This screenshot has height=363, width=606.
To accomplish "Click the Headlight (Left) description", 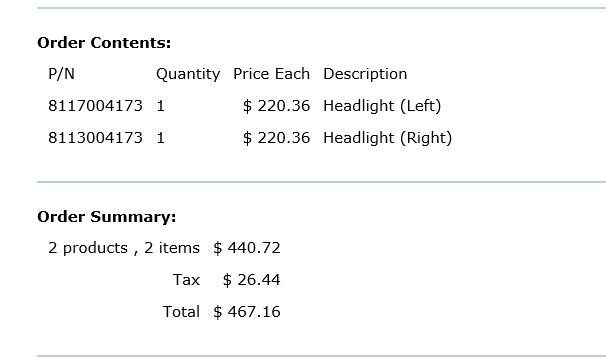I will [x=382, y=106].
